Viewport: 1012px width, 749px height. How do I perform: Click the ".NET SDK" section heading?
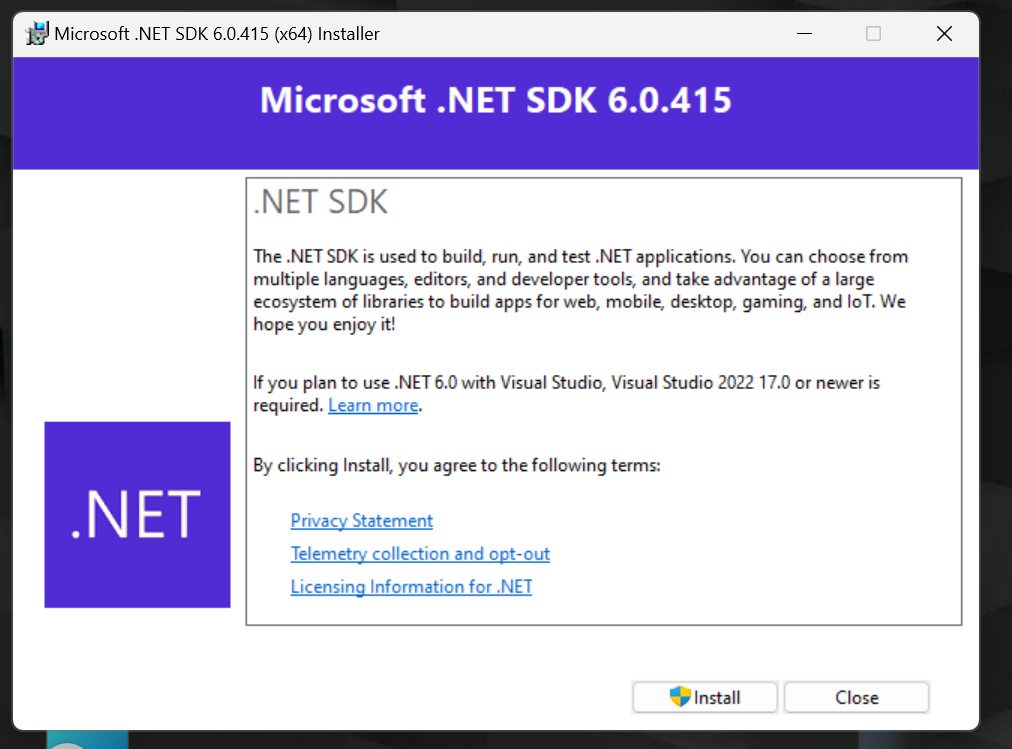point(321,202)
